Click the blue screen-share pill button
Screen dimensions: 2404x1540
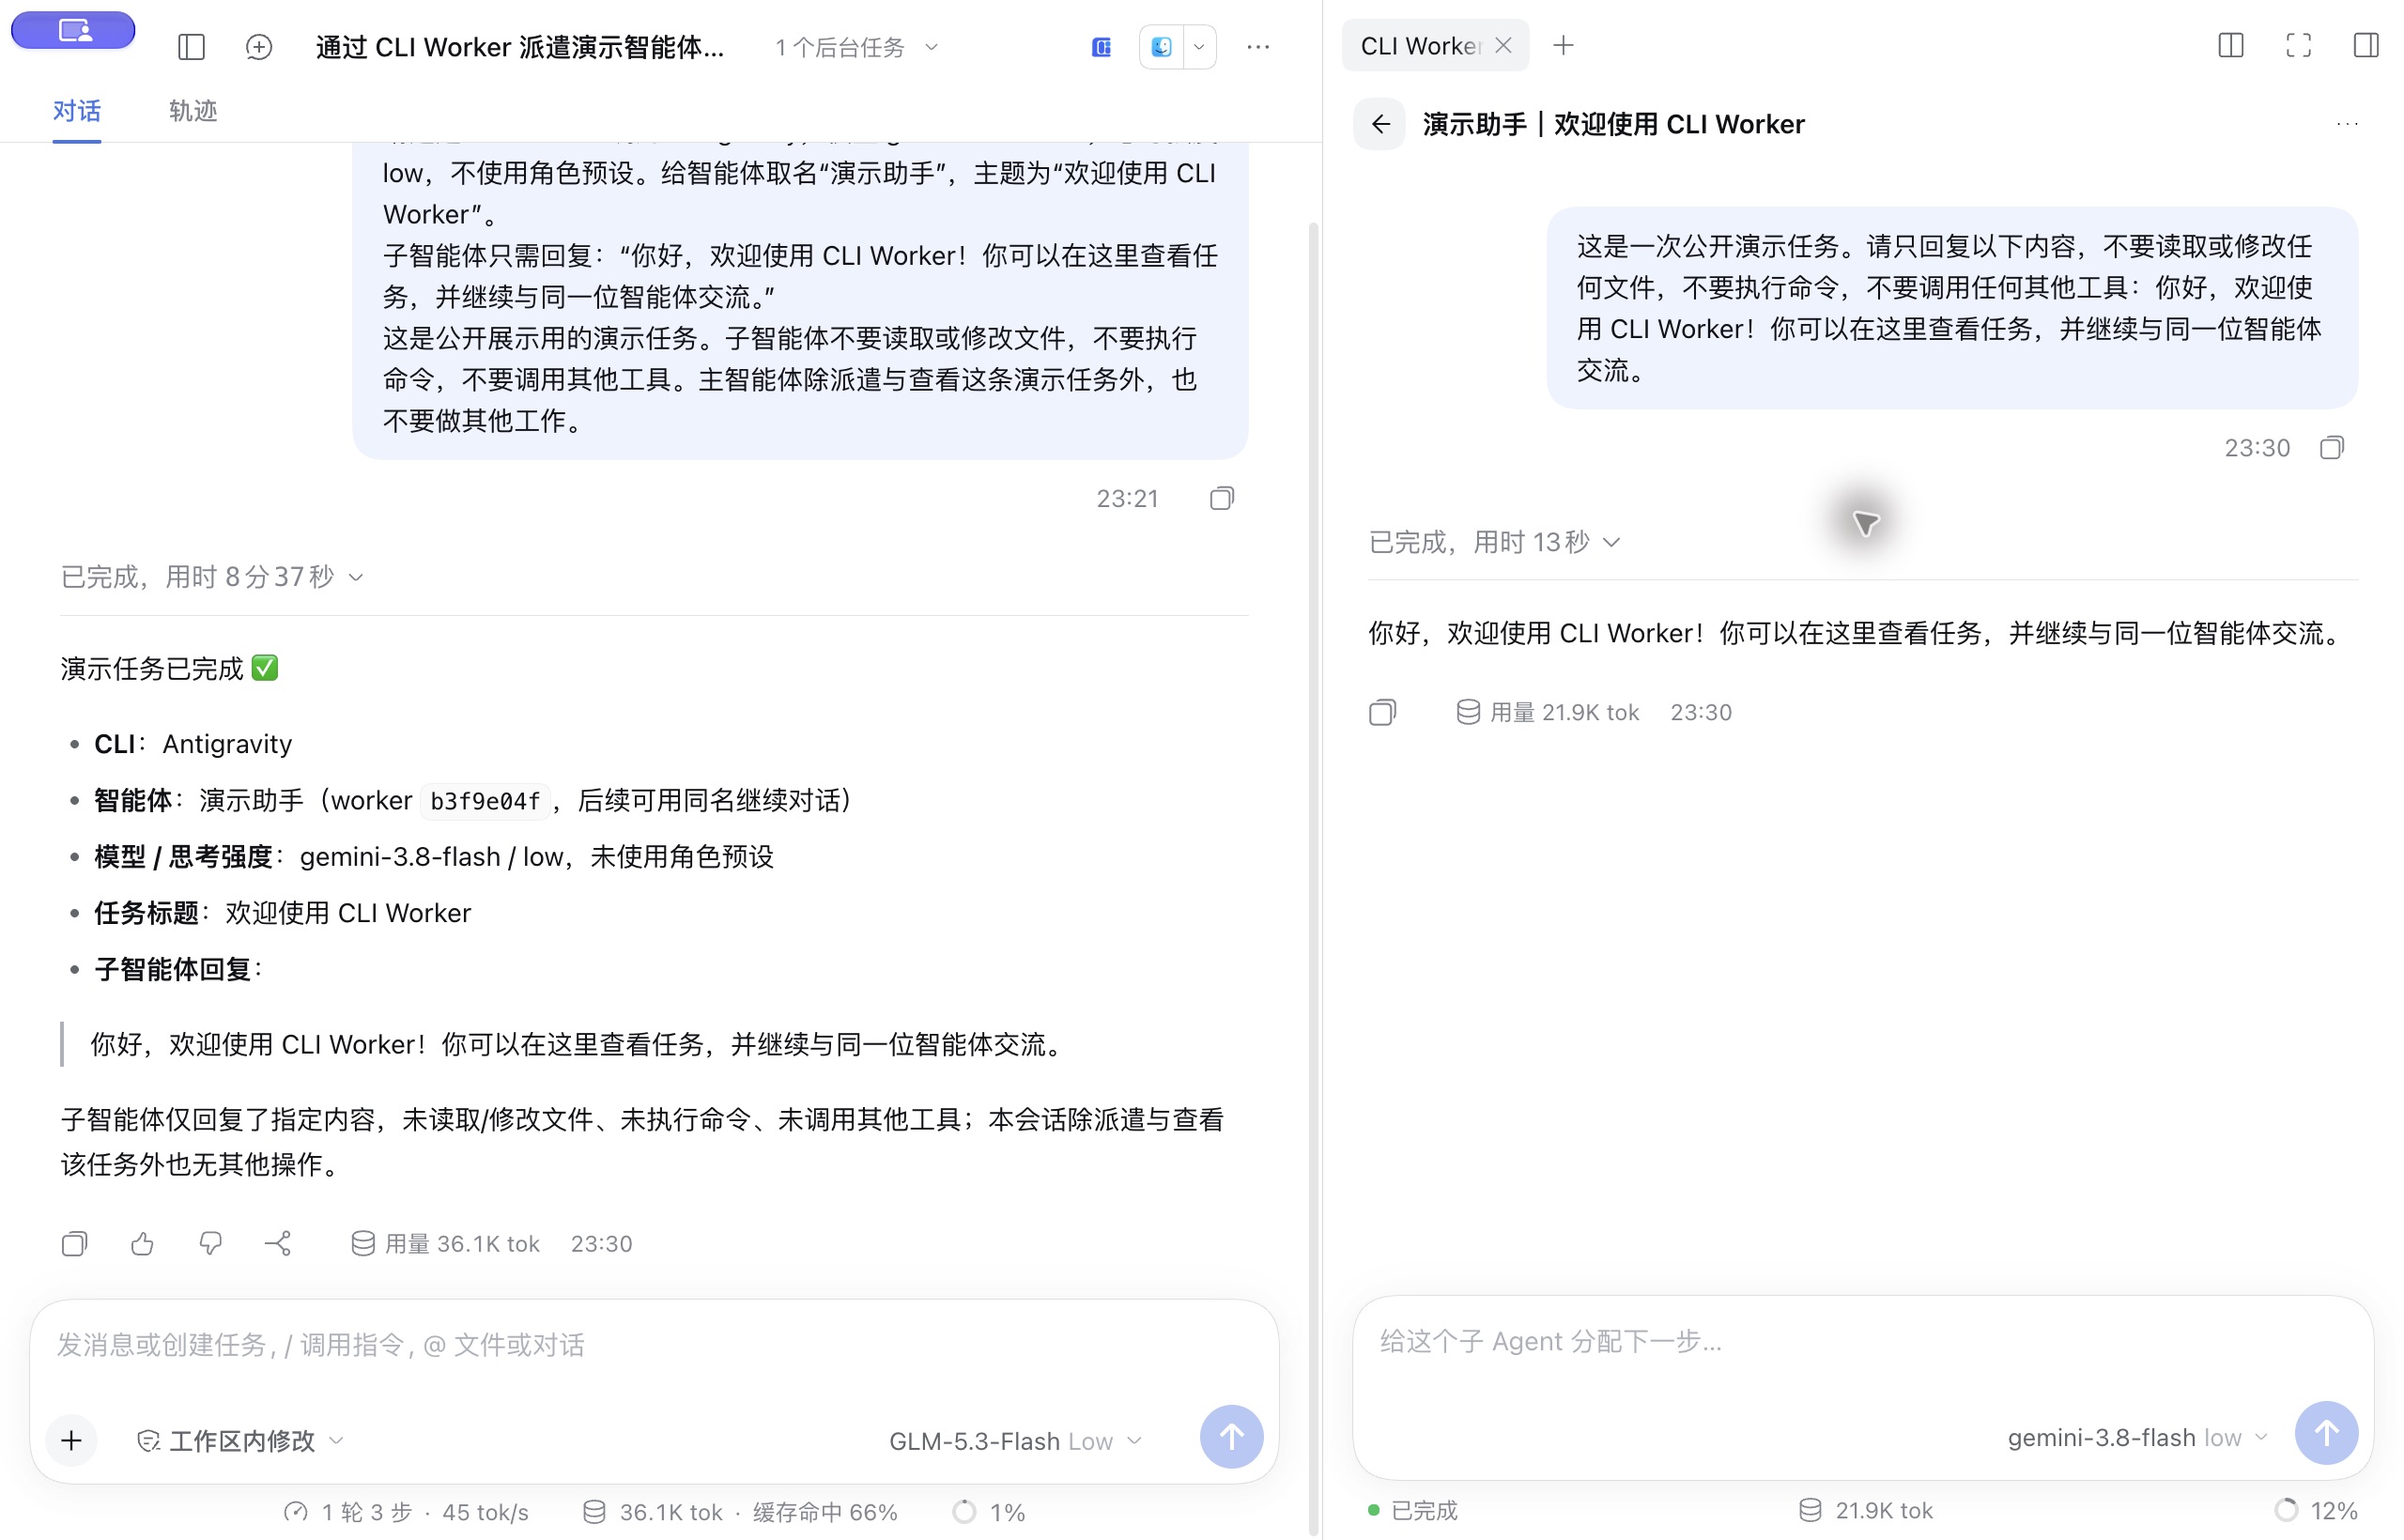point(73,30)
